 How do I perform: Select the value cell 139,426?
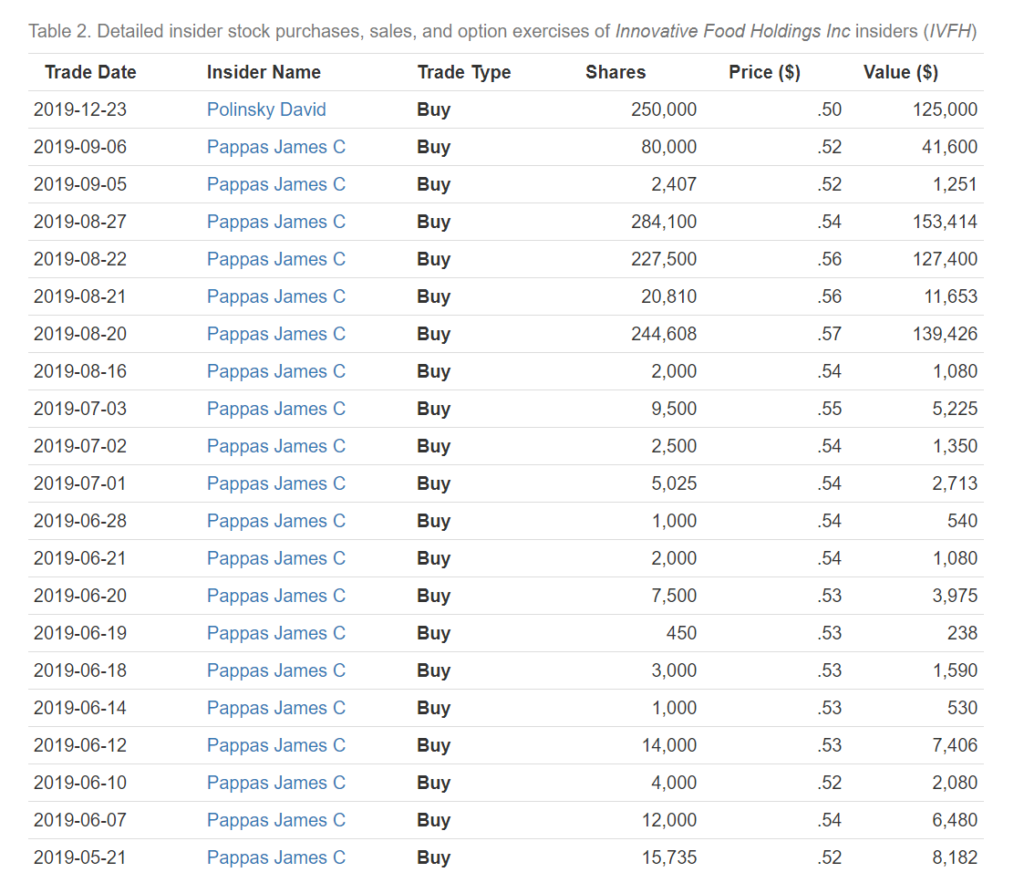click(x=945, y=334)
